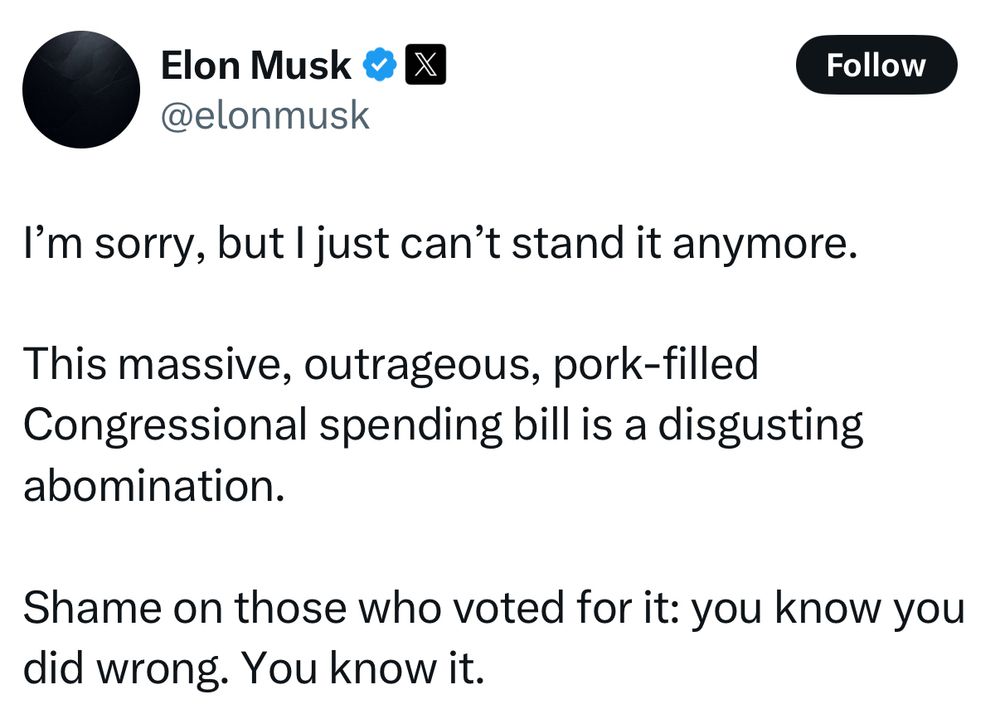Select the word "disgusting"
The image size is (1000, 719).
[x=760, y=426]
